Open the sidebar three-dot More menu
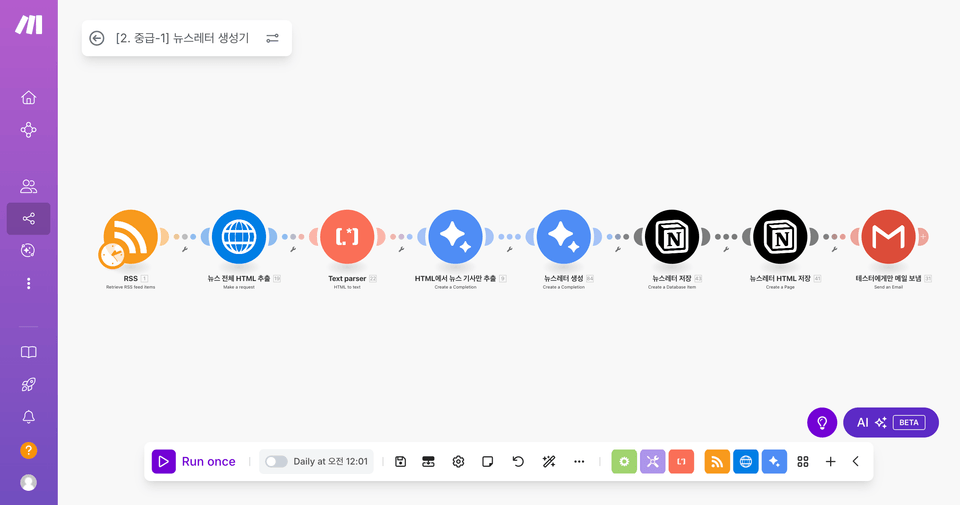 point(28,283)
